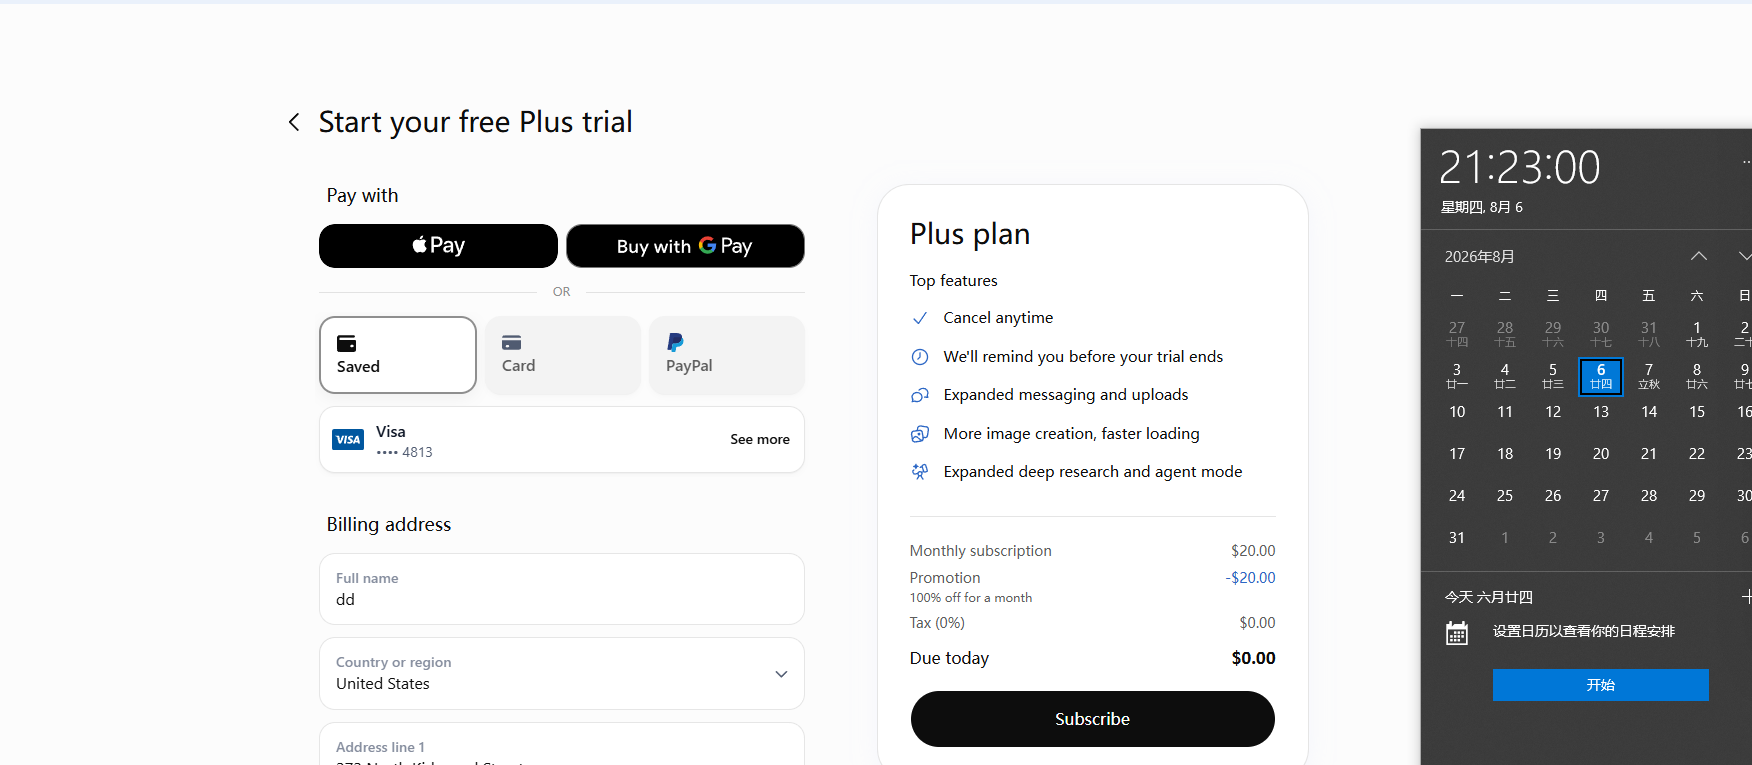The width and height of the screenshot is (1752, 765).
Task: Click the trial reminder clock icon
Action: tap(920, 357)
